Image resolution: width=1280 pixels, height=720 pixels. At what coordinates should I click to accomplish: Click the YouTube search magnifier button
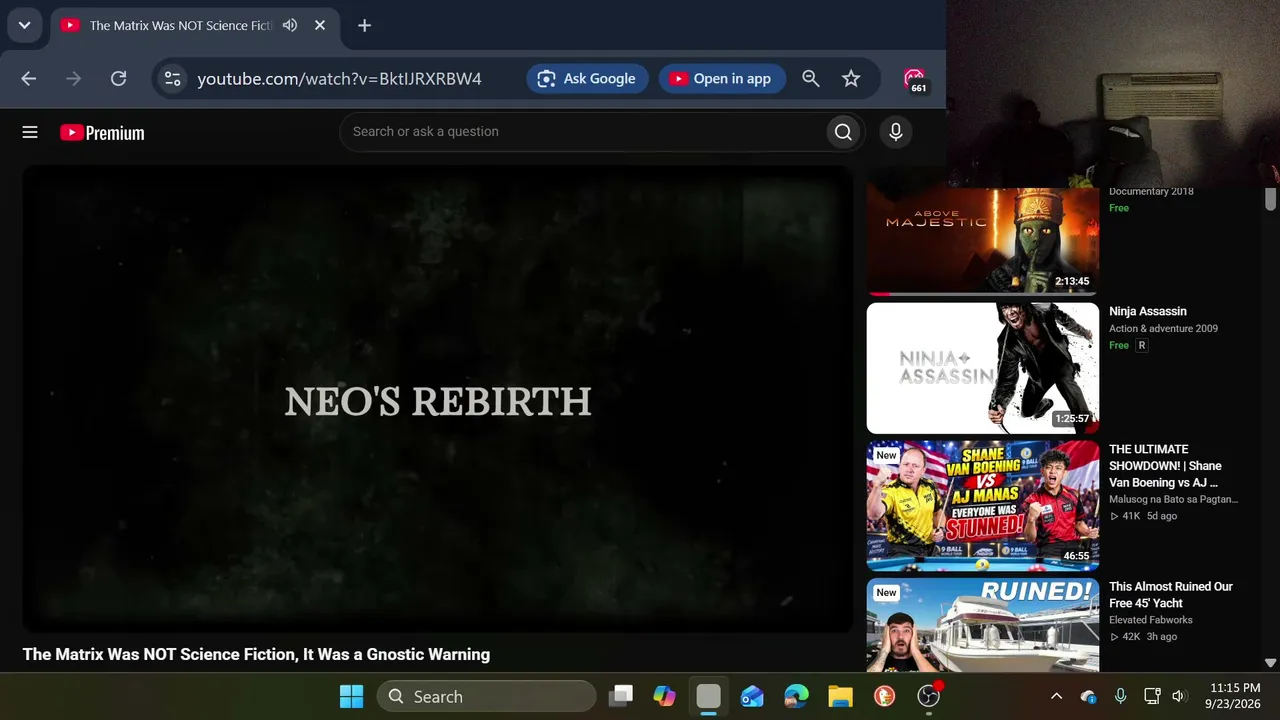pyautogui.click(x=843, y=131)
